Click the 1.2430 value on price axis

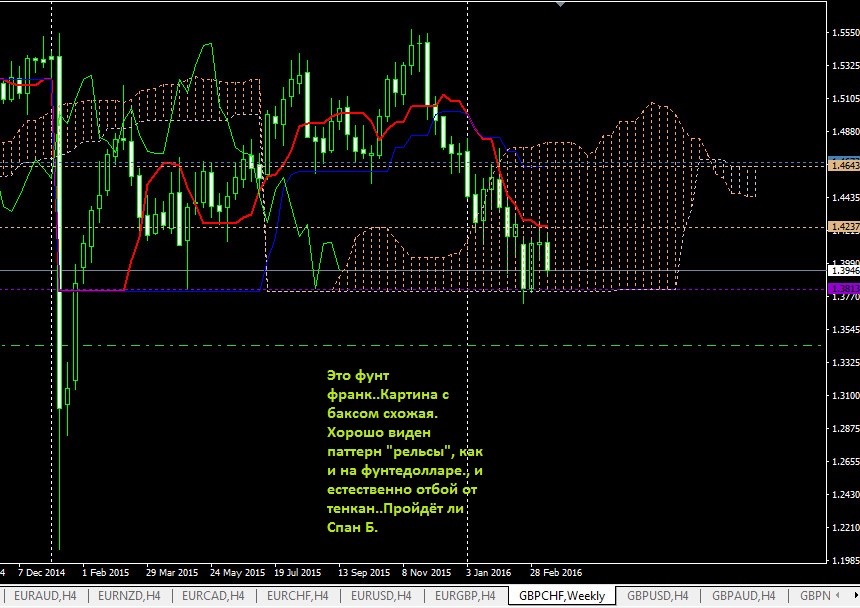[846, 494]
